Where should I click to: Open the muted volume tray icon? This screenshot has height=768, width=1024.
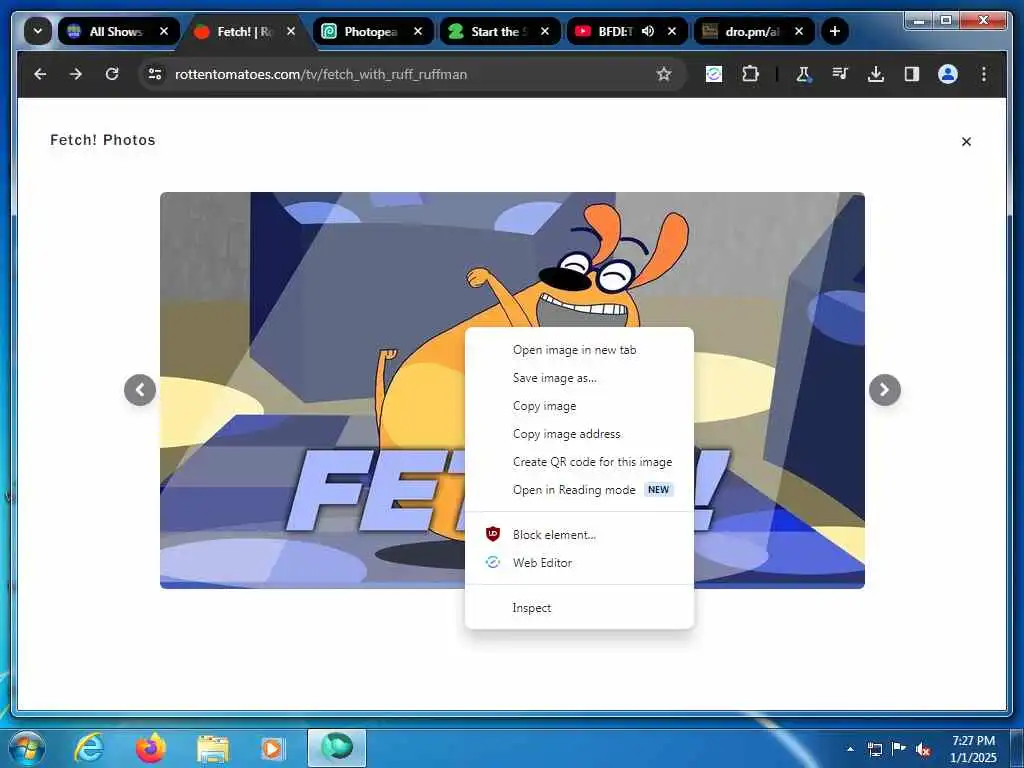tap(923, 750)
